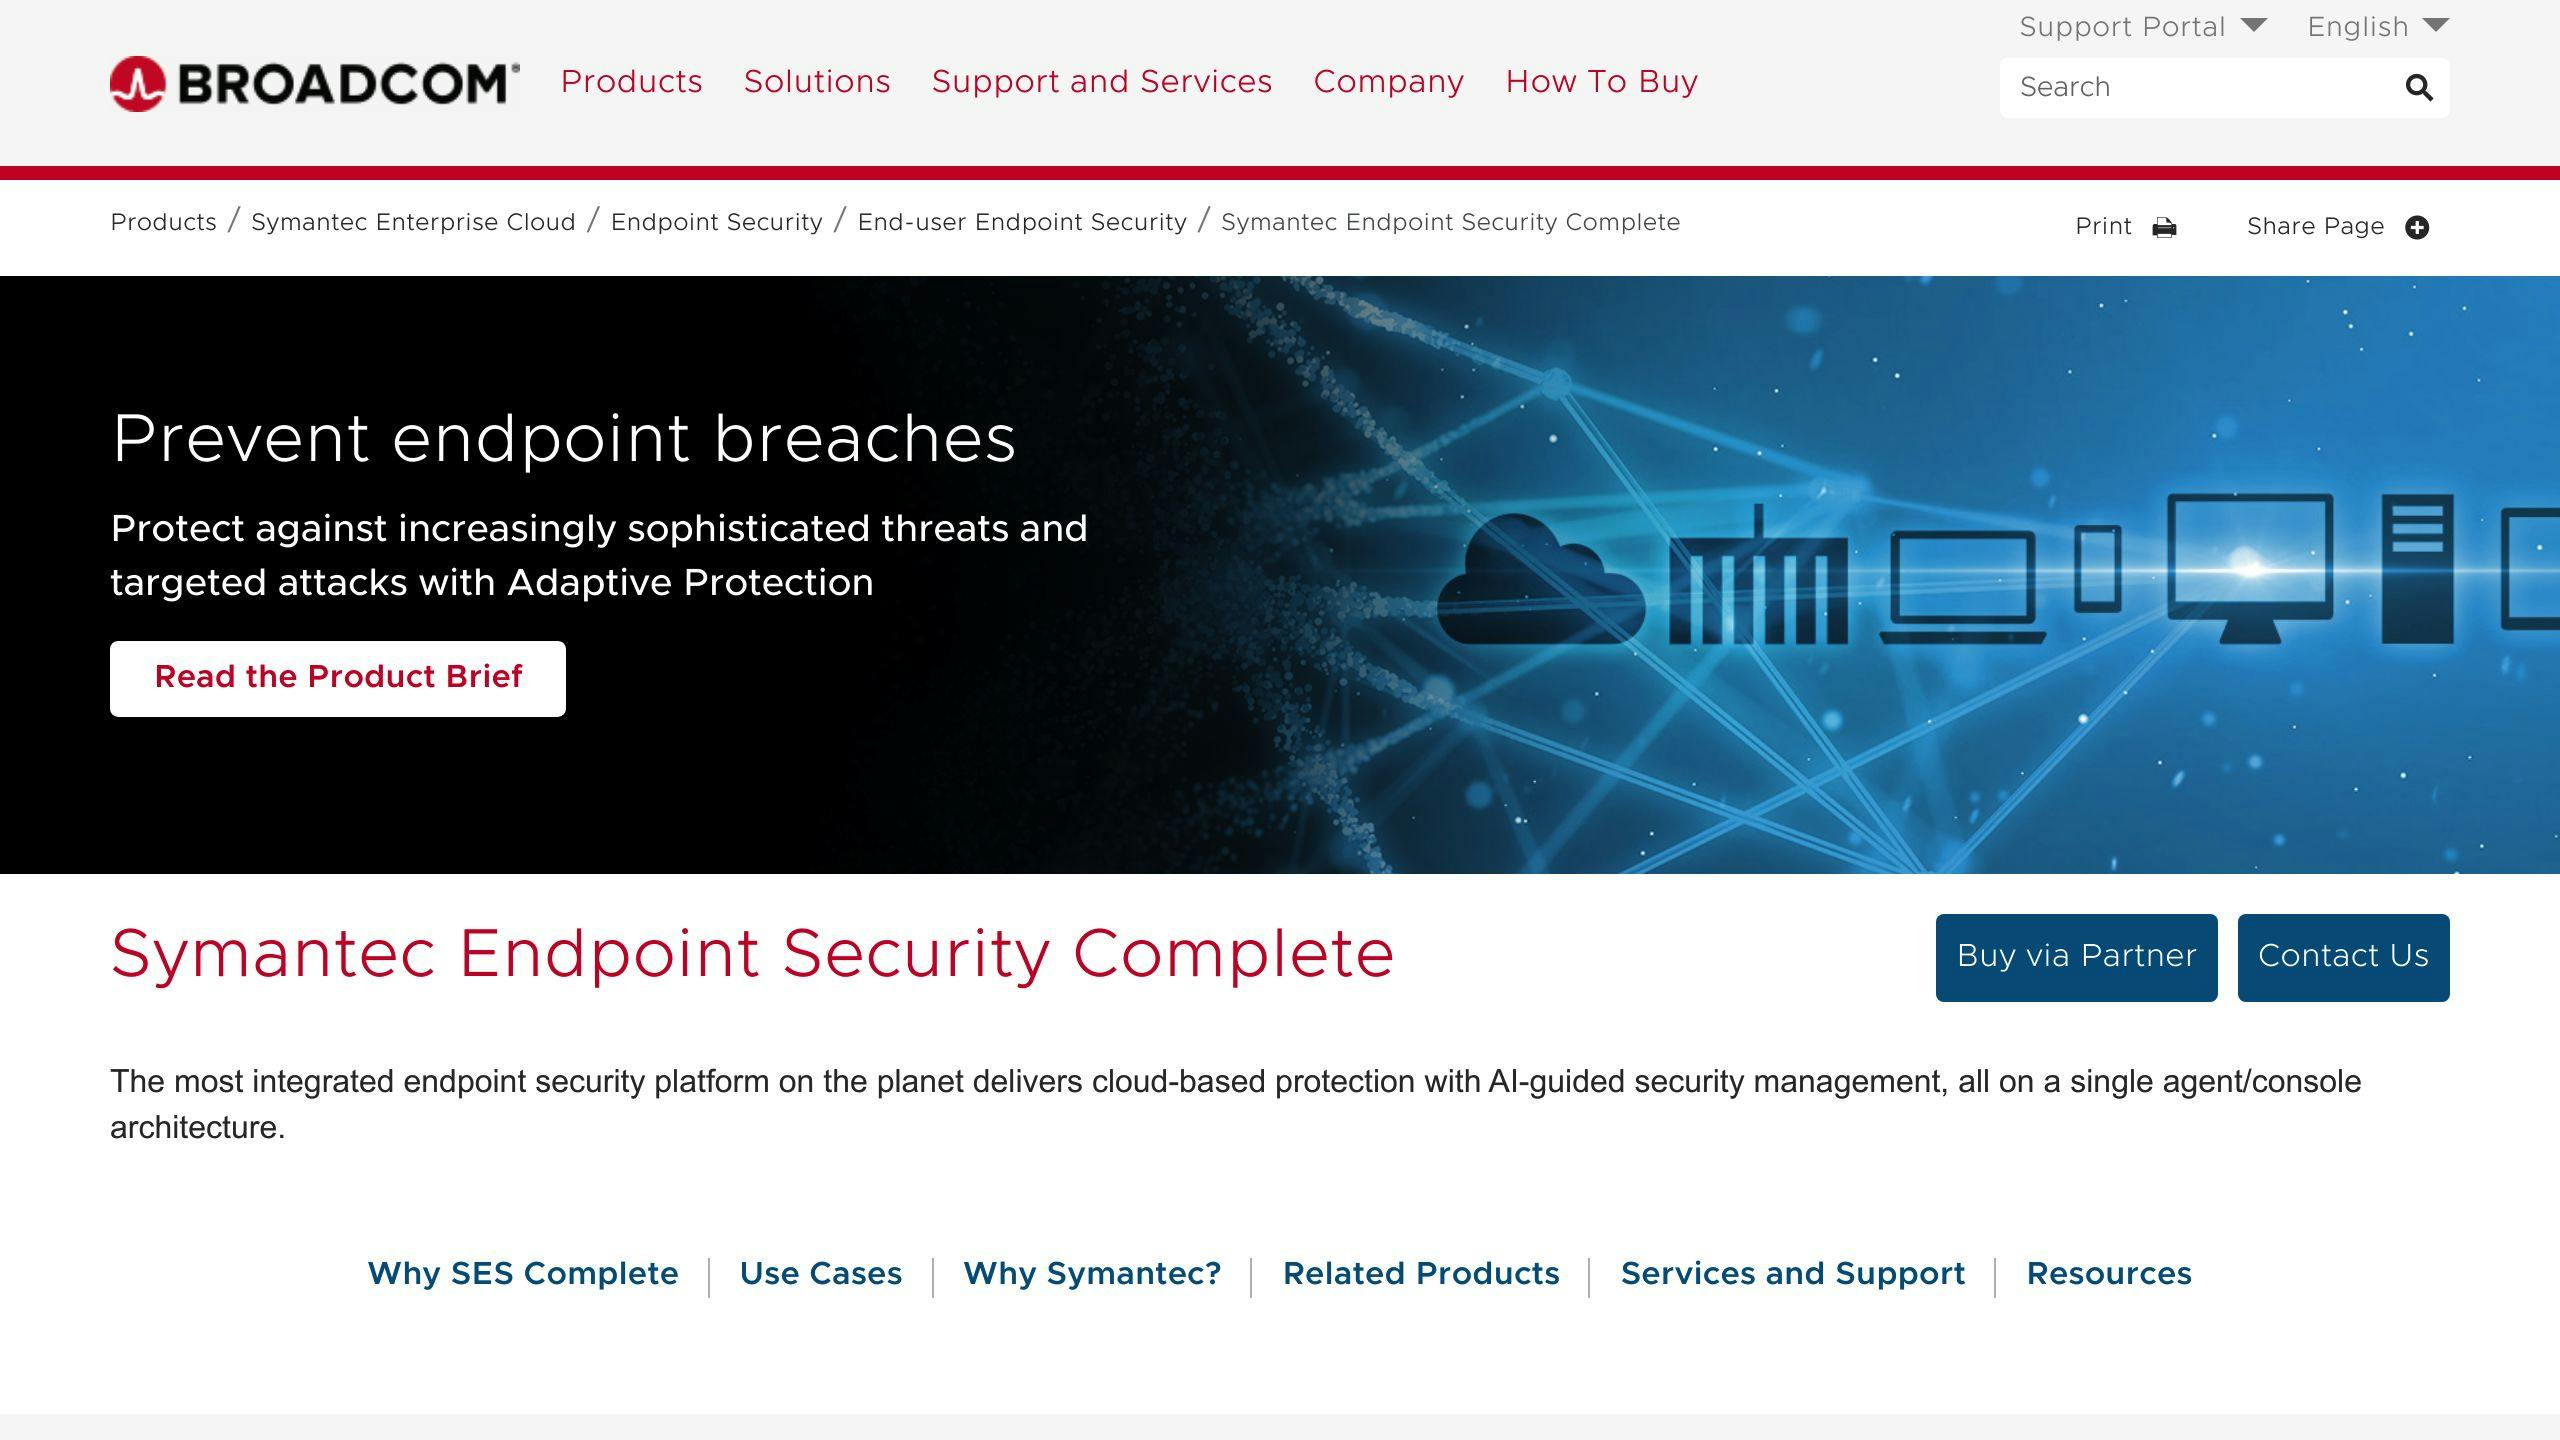The width and height of the screenshot is (2560, 1440).
Task: Click the Buy via Partner button
Action: (2076, 956)
